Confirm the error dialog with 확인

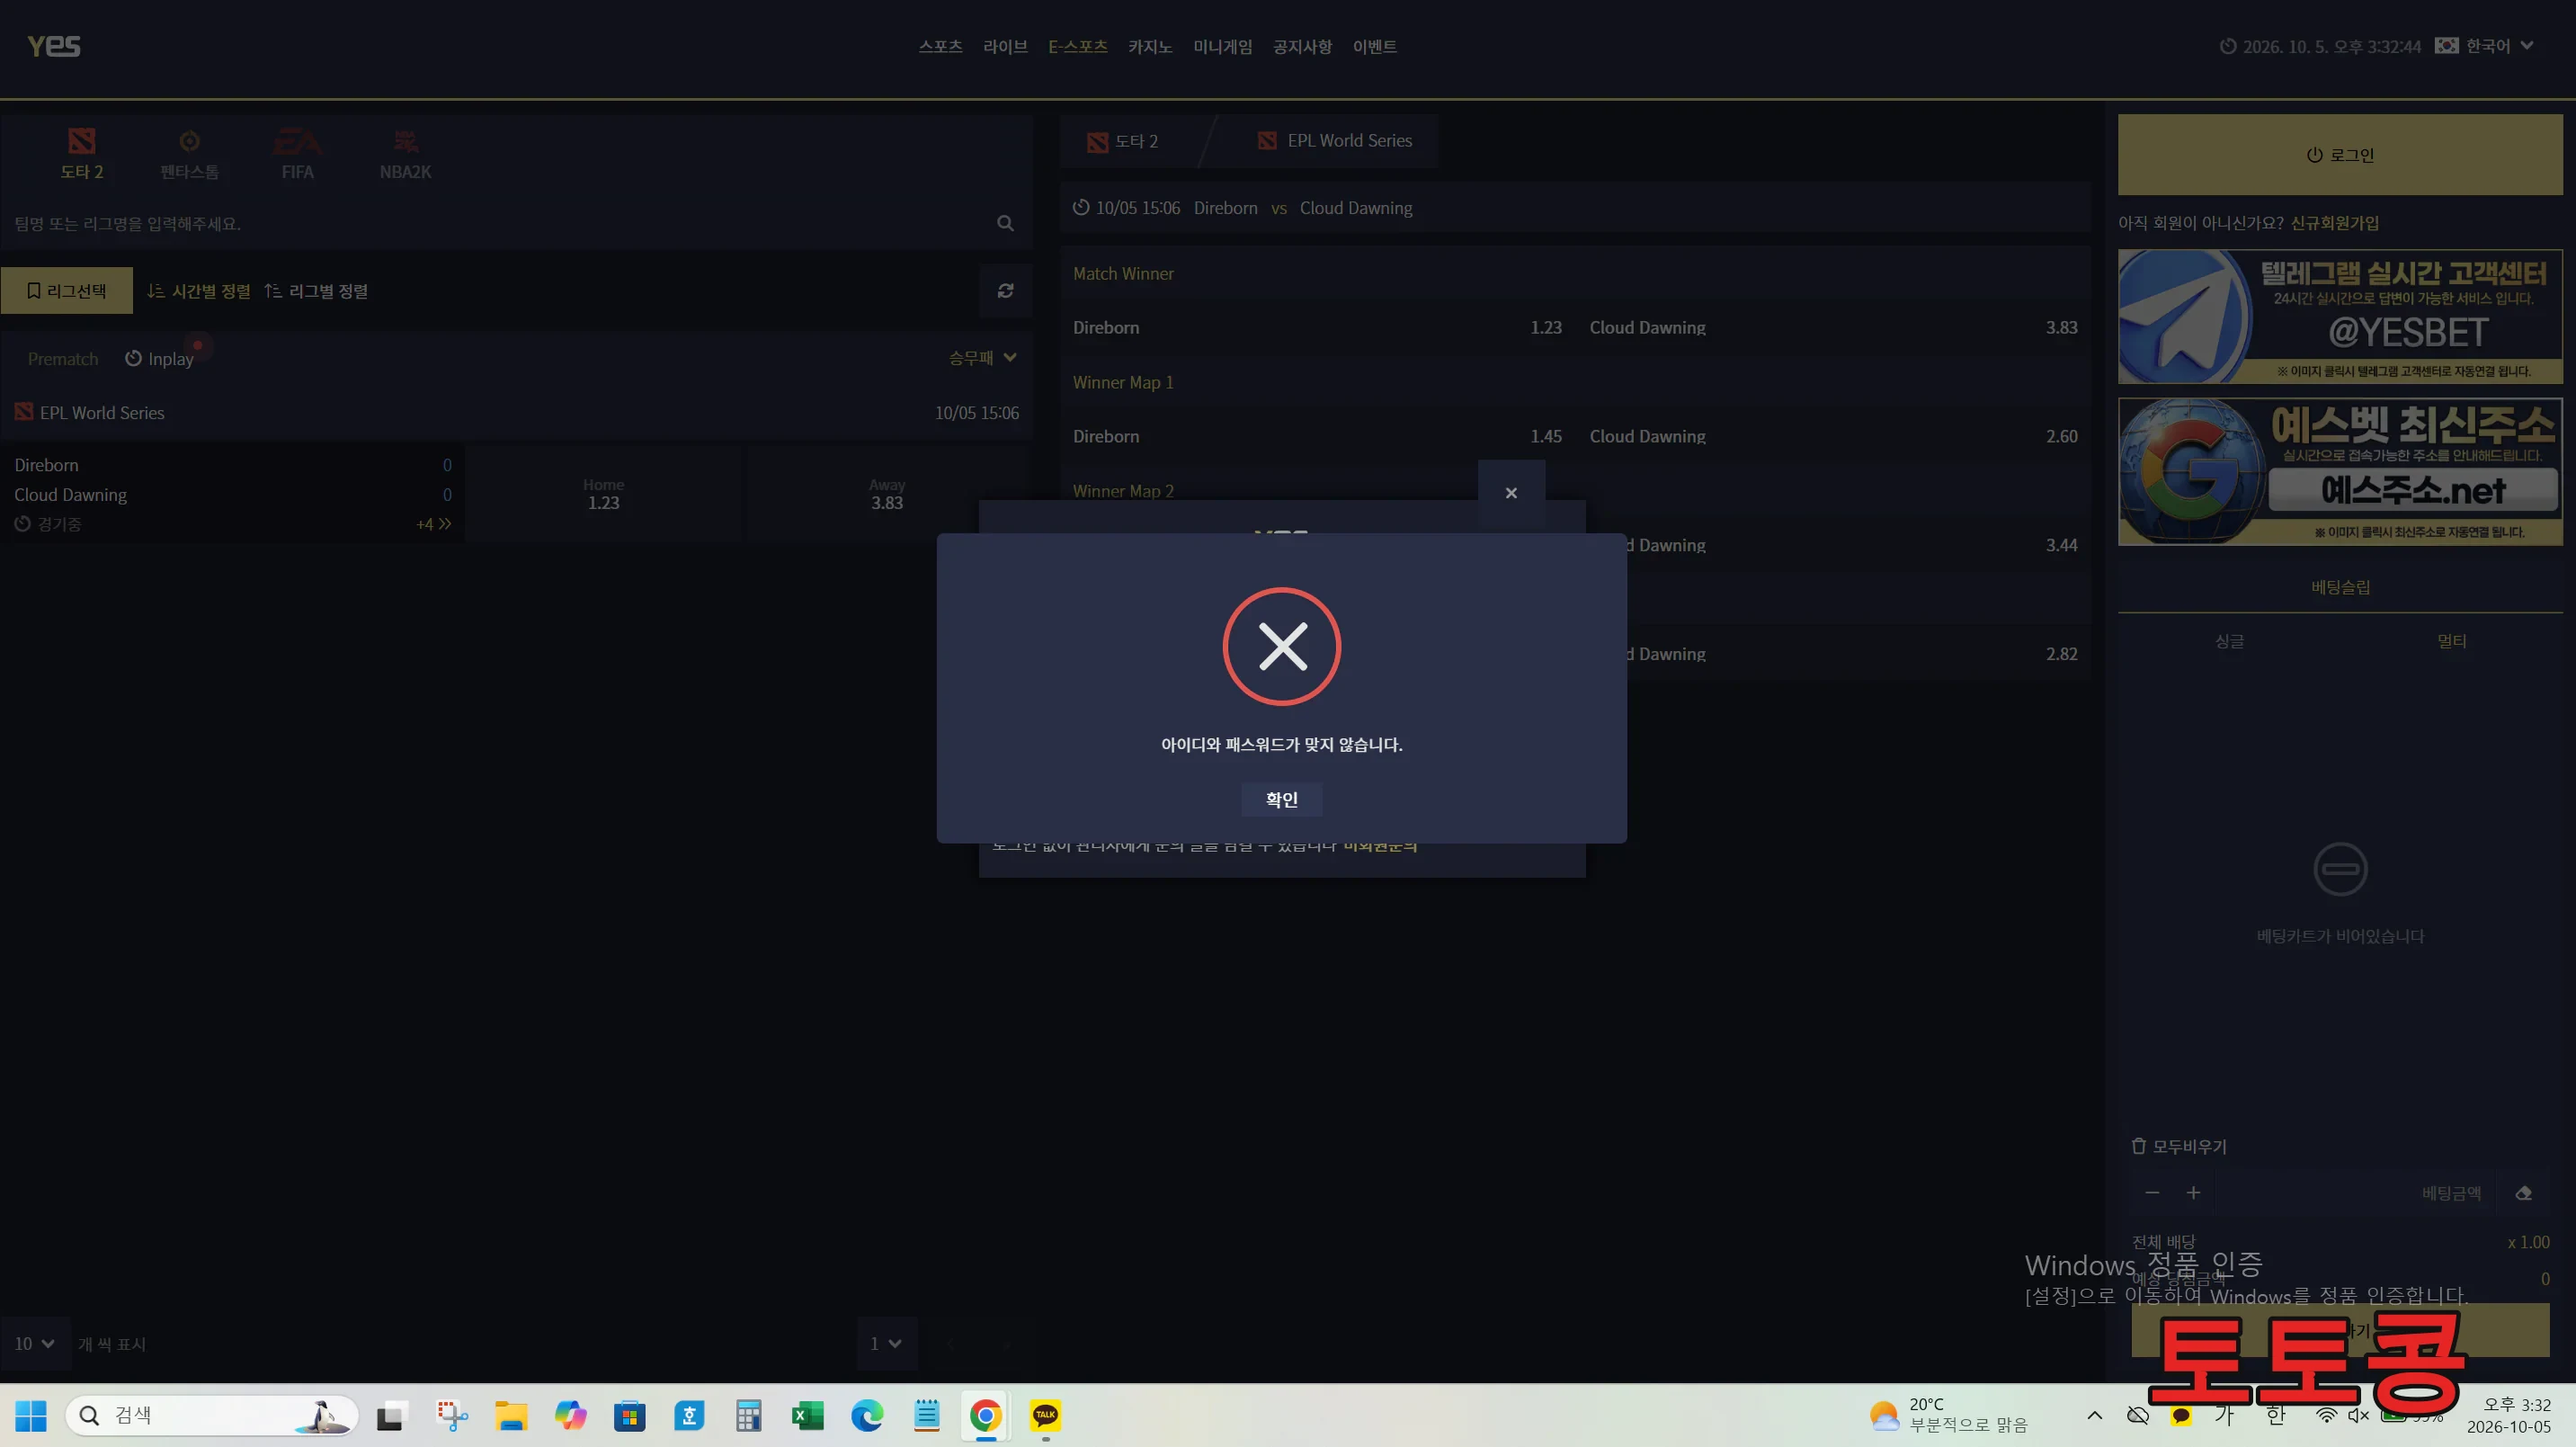pos(1281,799)
